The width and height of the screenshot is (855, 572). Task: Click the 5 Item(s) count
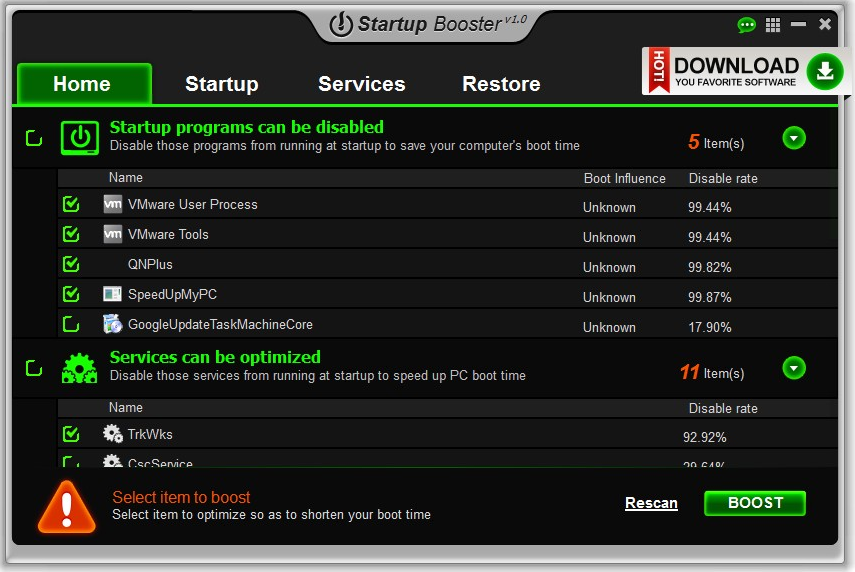tap(716, 142)
